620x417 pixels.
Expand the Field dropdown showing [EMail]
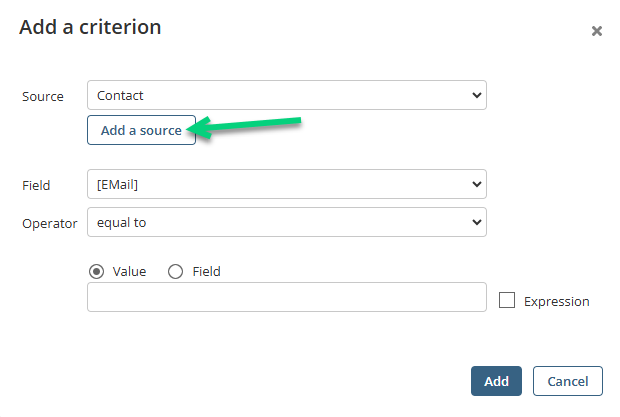pyautogui.click(x=287, y=184)
